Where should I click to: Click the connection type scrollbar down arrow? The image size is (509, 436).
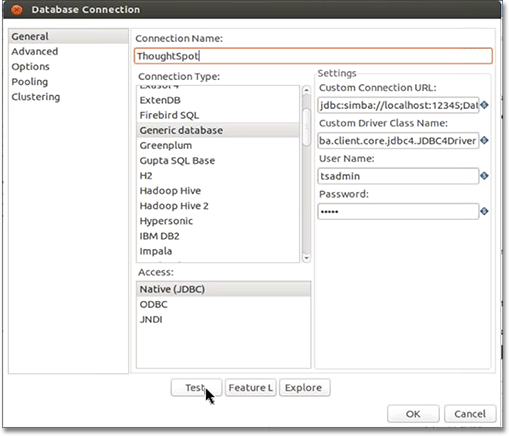pos(306,258)
